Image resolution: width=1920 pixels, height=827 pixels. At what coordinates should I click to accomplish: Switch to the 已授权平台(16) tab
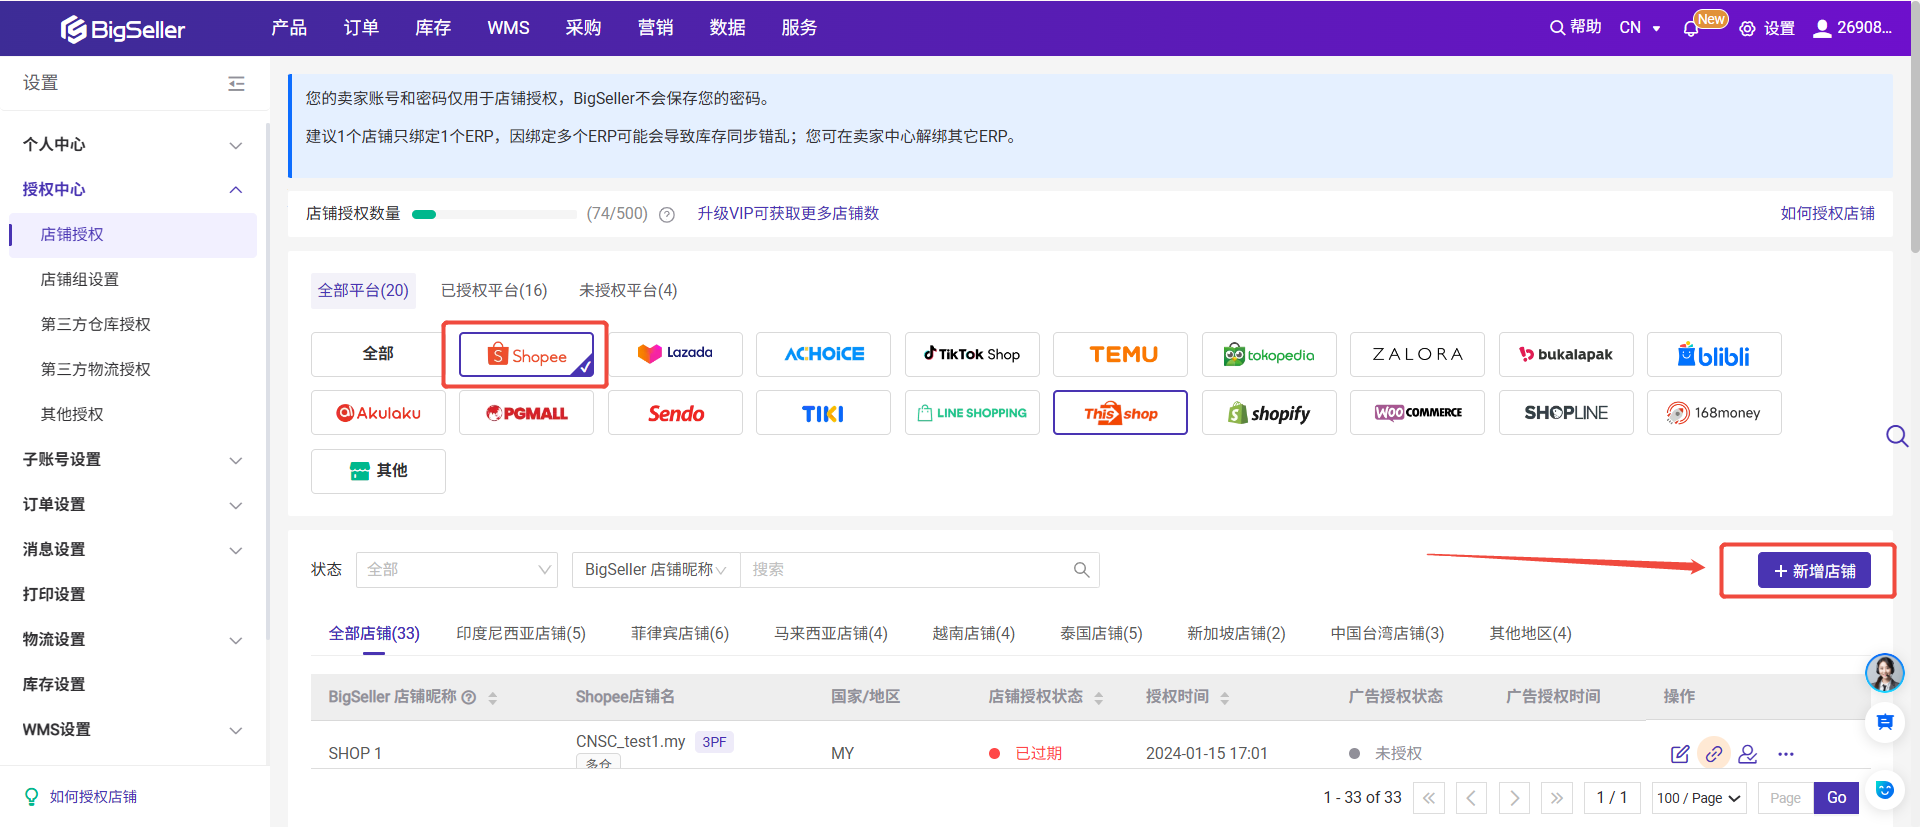[x=494, y=291]
